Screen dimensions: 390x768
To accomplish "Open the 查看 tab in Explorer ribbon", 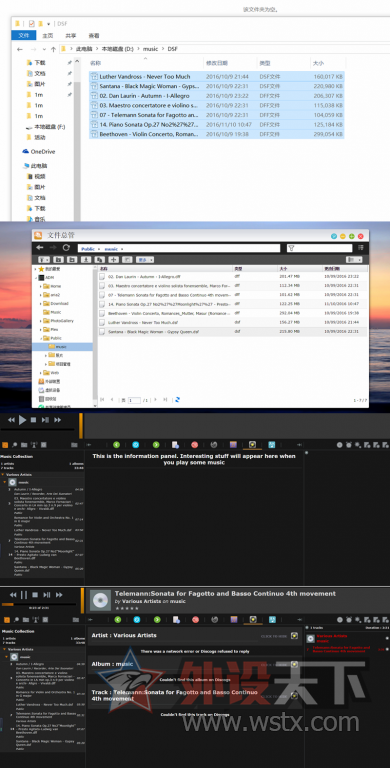I will pos(94,36).
